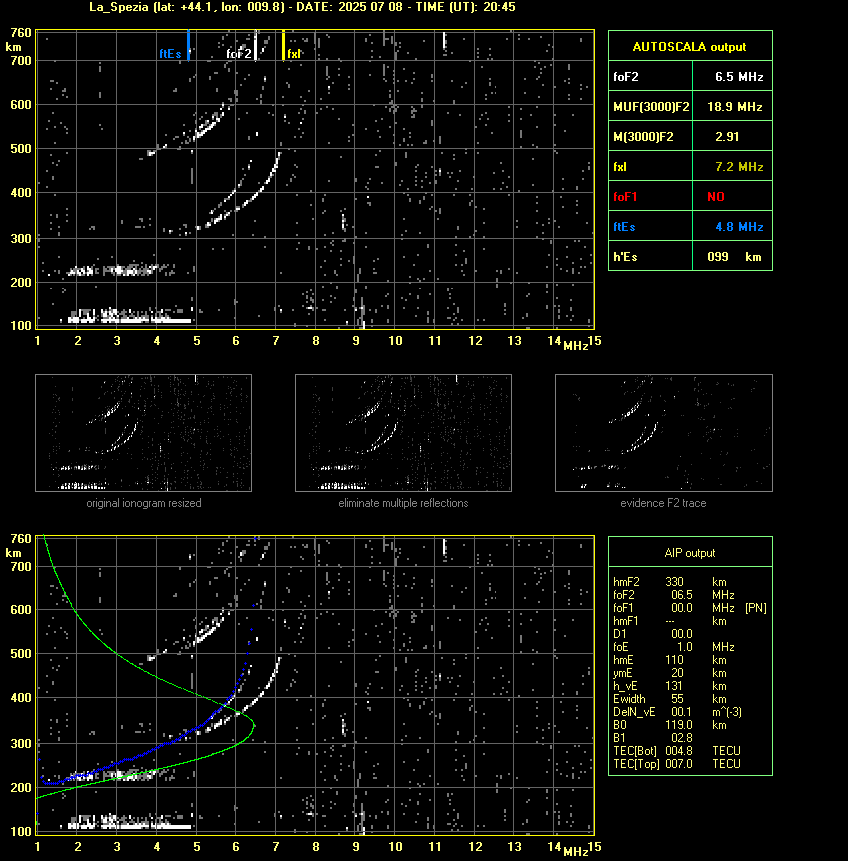This screenshot has height=861, width=848.
Task: Select the B0 119.0 km row
Action: tap(670, 725)
